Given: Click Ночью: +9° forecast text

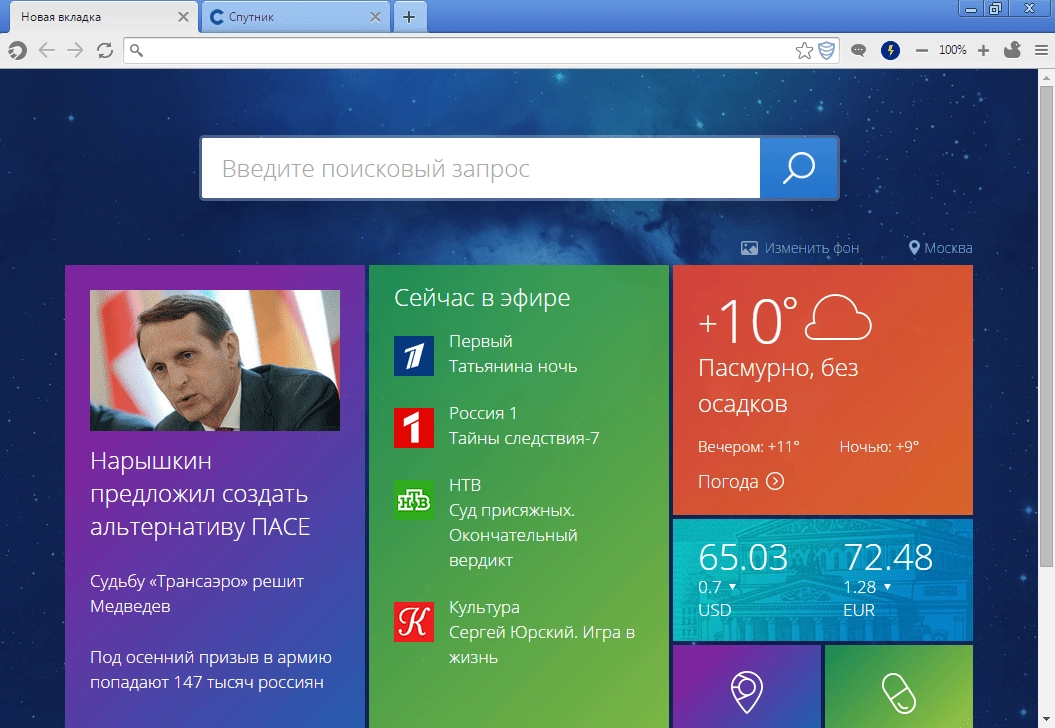Looking at the screenshot, I should 879,447.
